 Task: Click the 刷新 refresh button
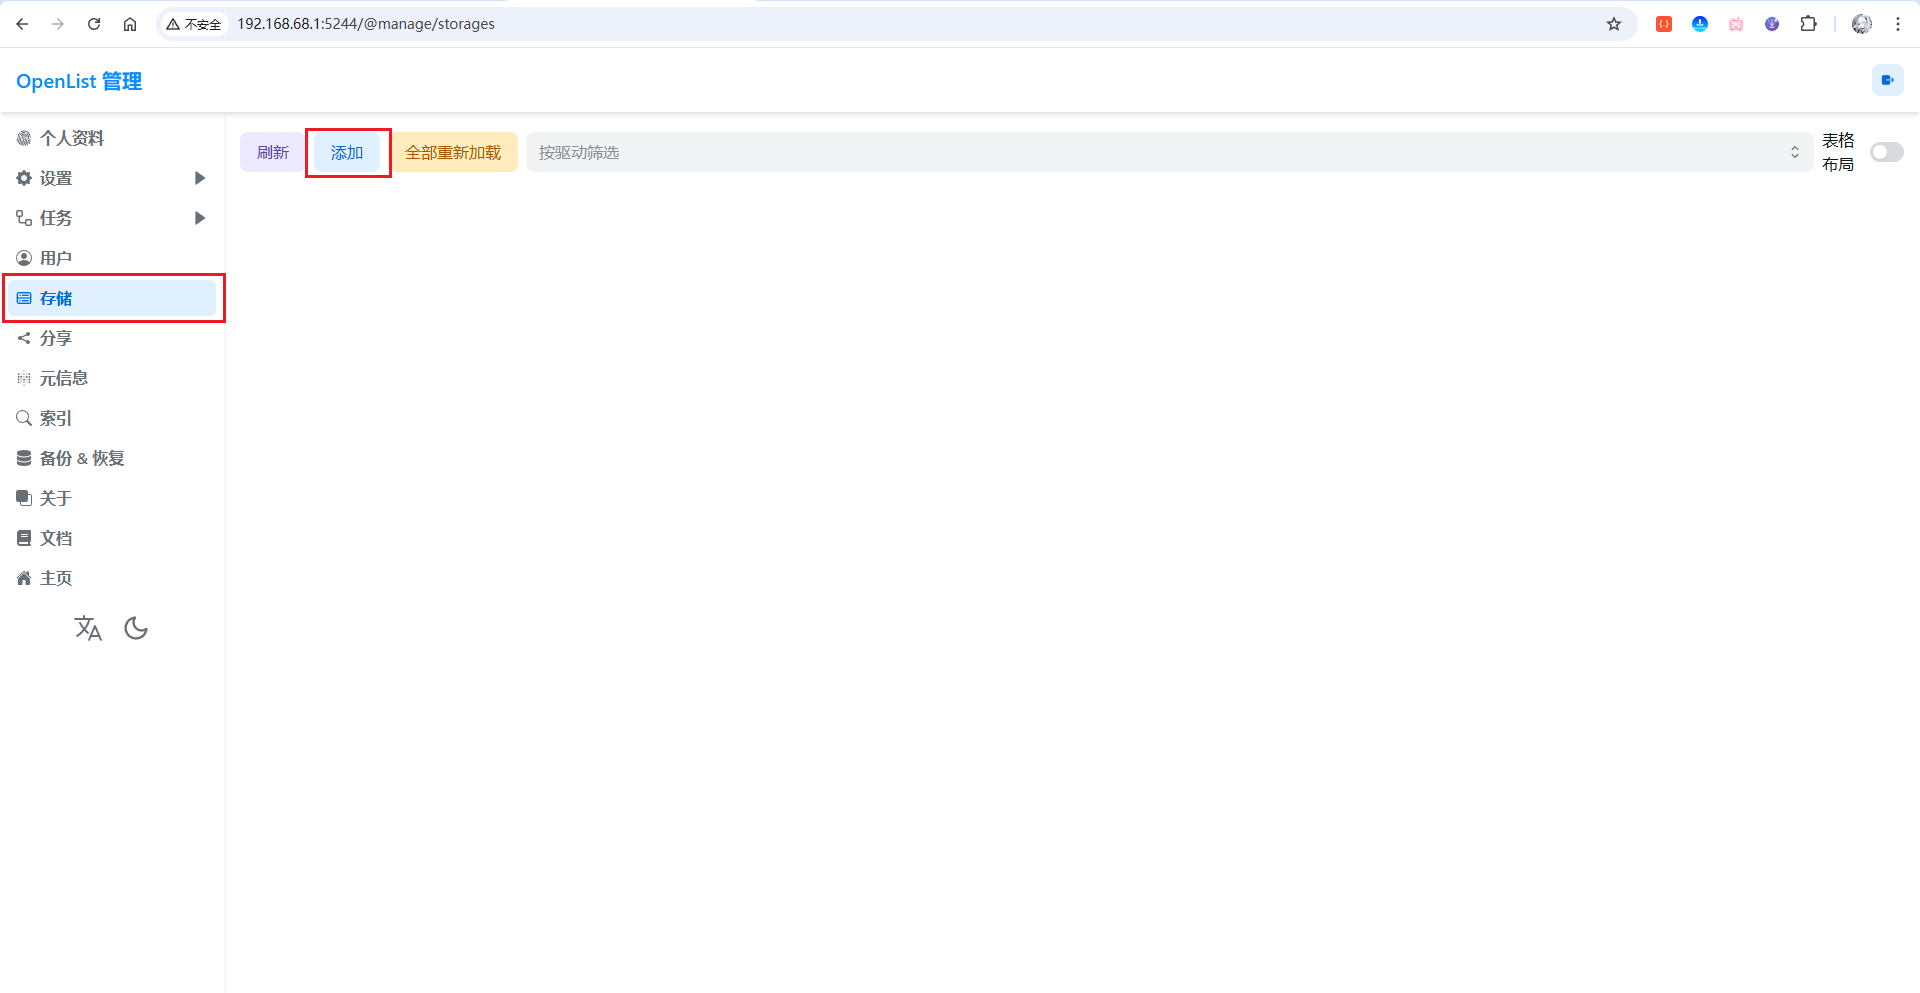coord(272,152)
